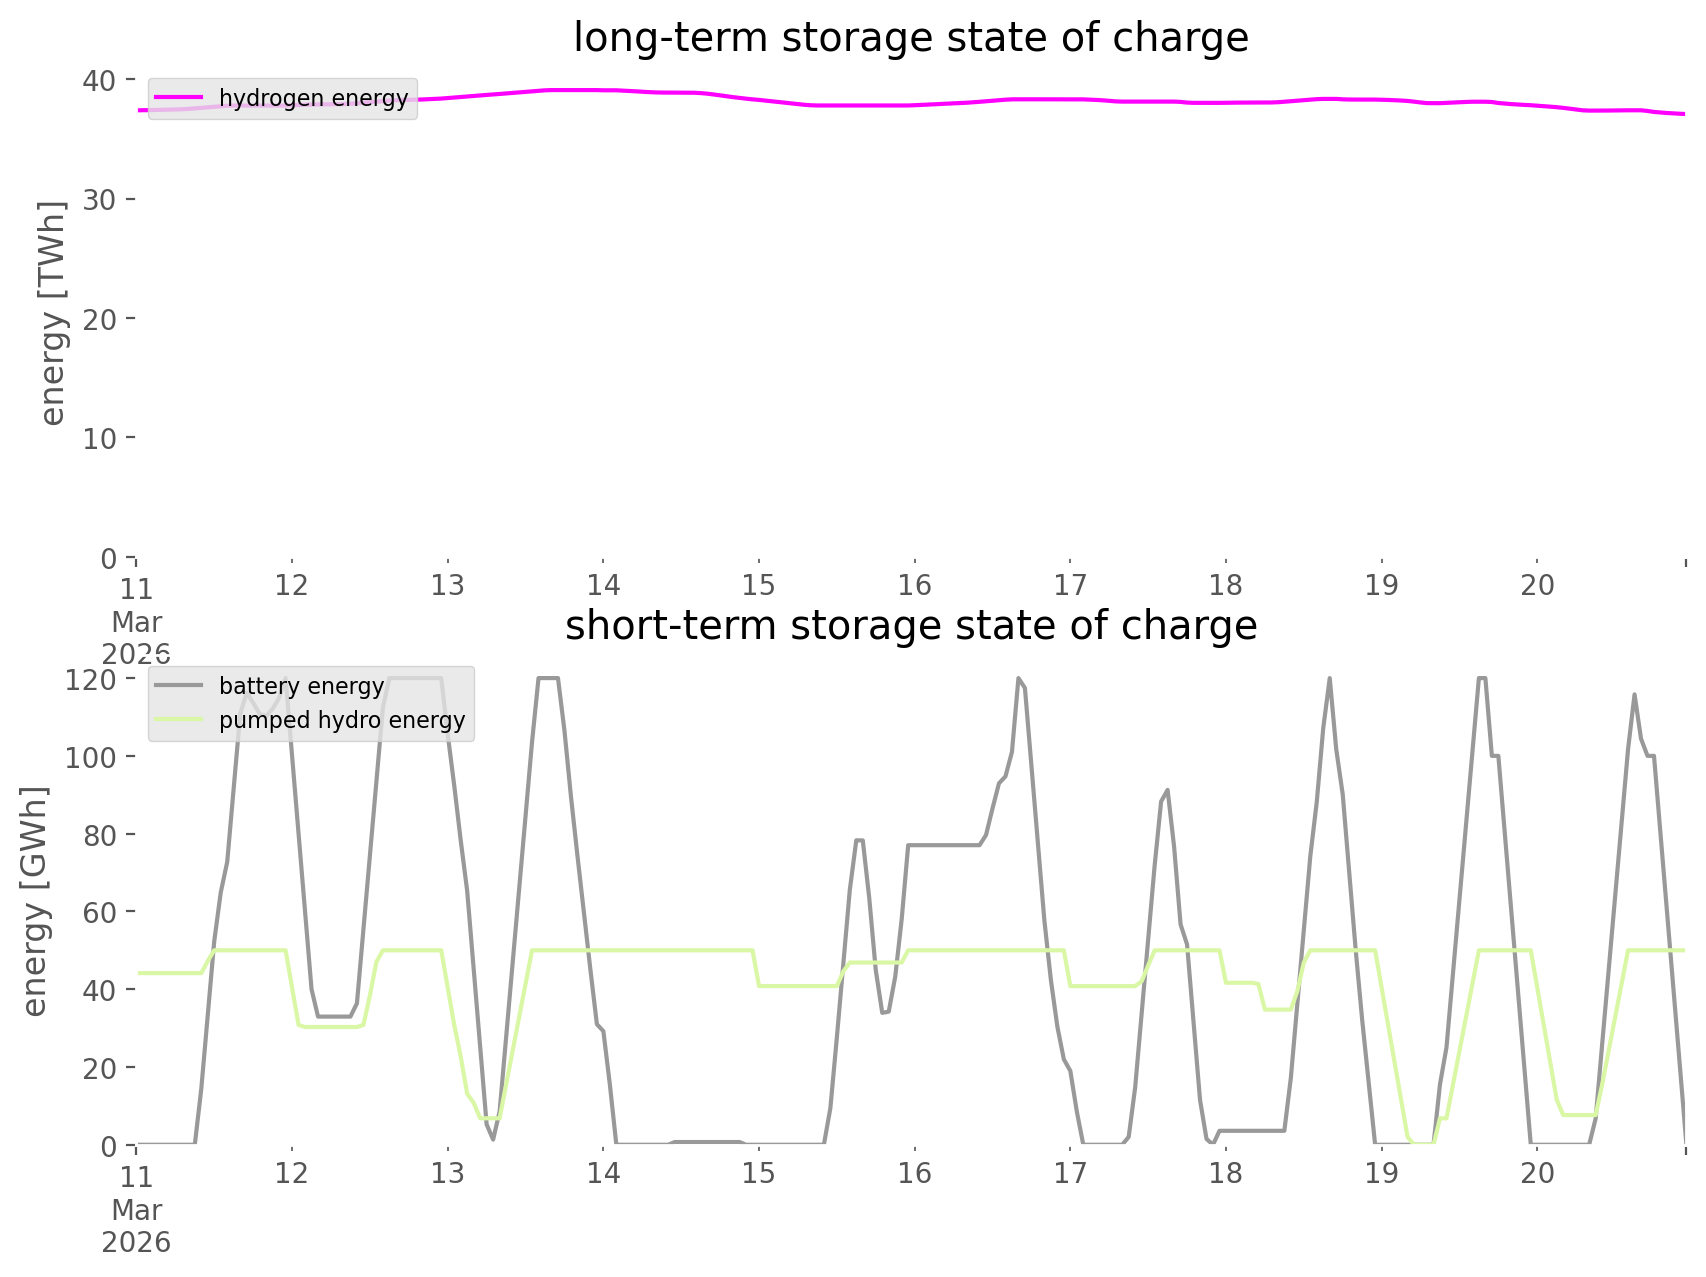1706x1277 pixels.
Task: Click the short-term storage state of charge title
Action: pyautogui.click(x=910, y=626)
